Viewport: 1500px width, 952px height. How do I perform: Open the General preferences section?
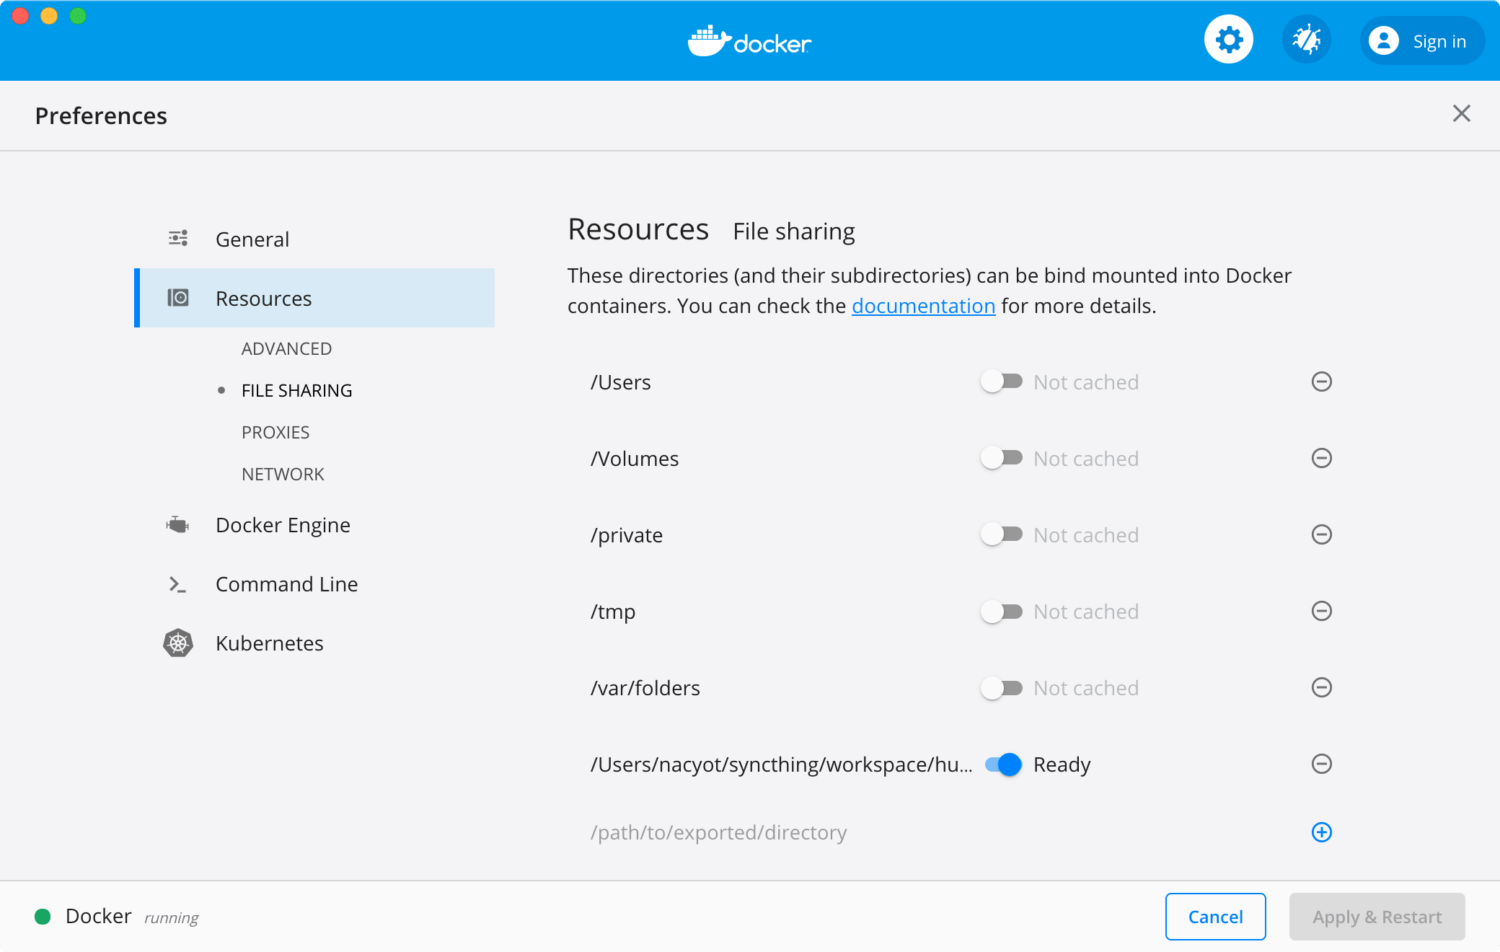click(315, 239)
